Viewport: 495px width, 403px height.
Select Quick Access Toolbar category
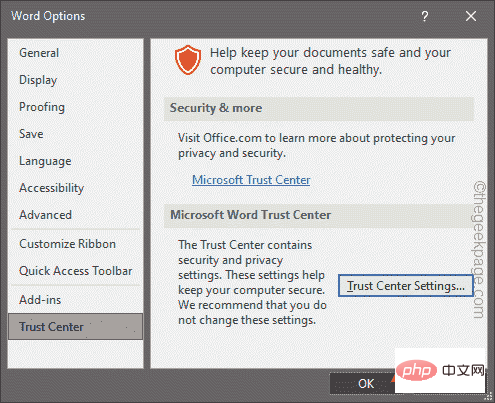coord(76,271)
